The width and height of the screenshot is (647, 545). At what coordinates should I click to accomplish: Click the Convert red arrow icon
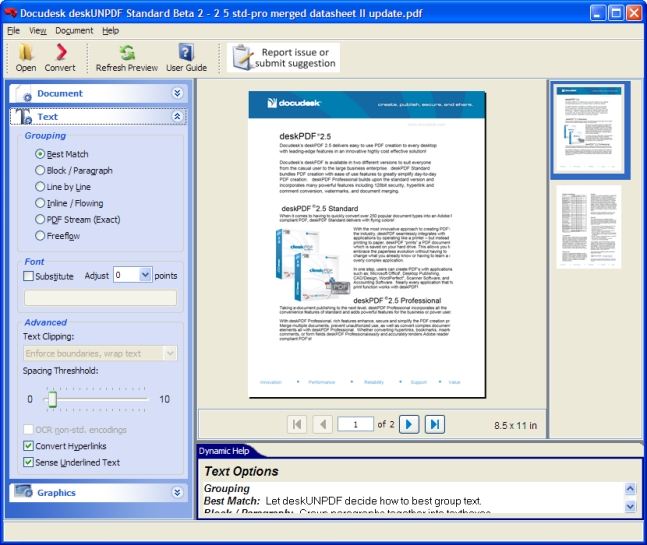(61, 52)
